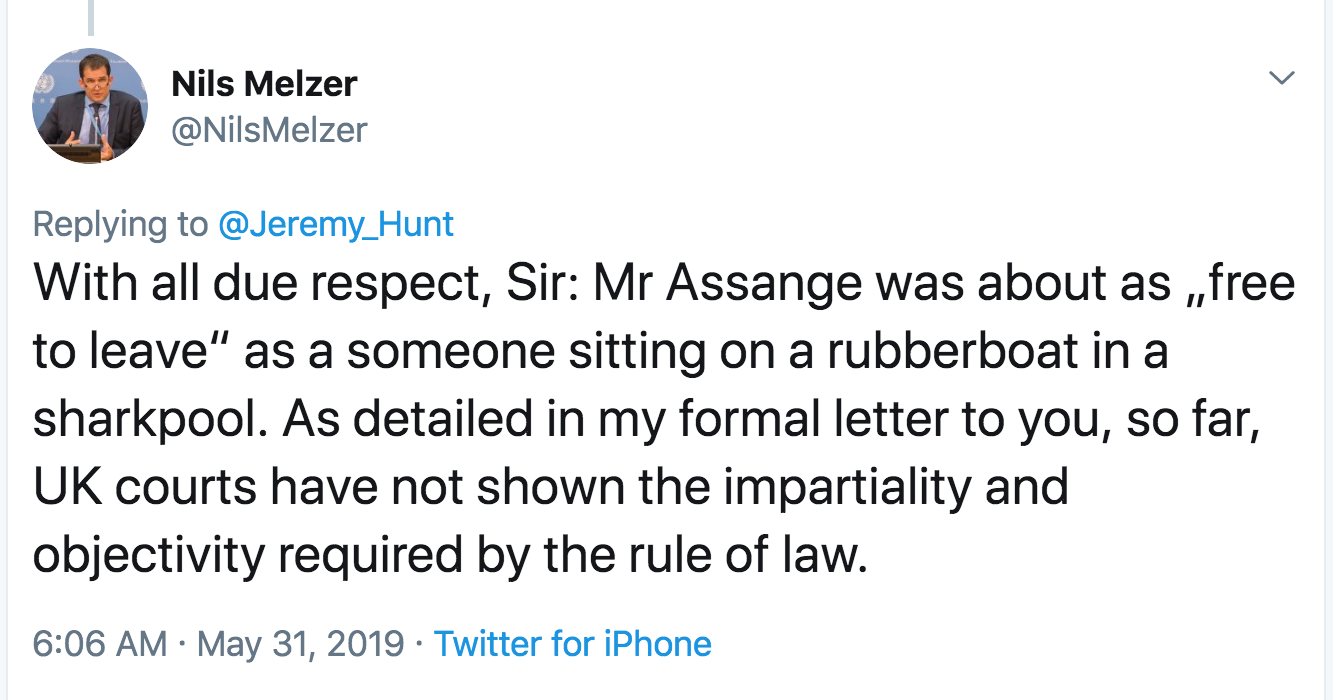Image resolution: width=1333 pixels, height=700 pixels.
Task: Click the May 31, 2019 date
Action: (301, 643)
